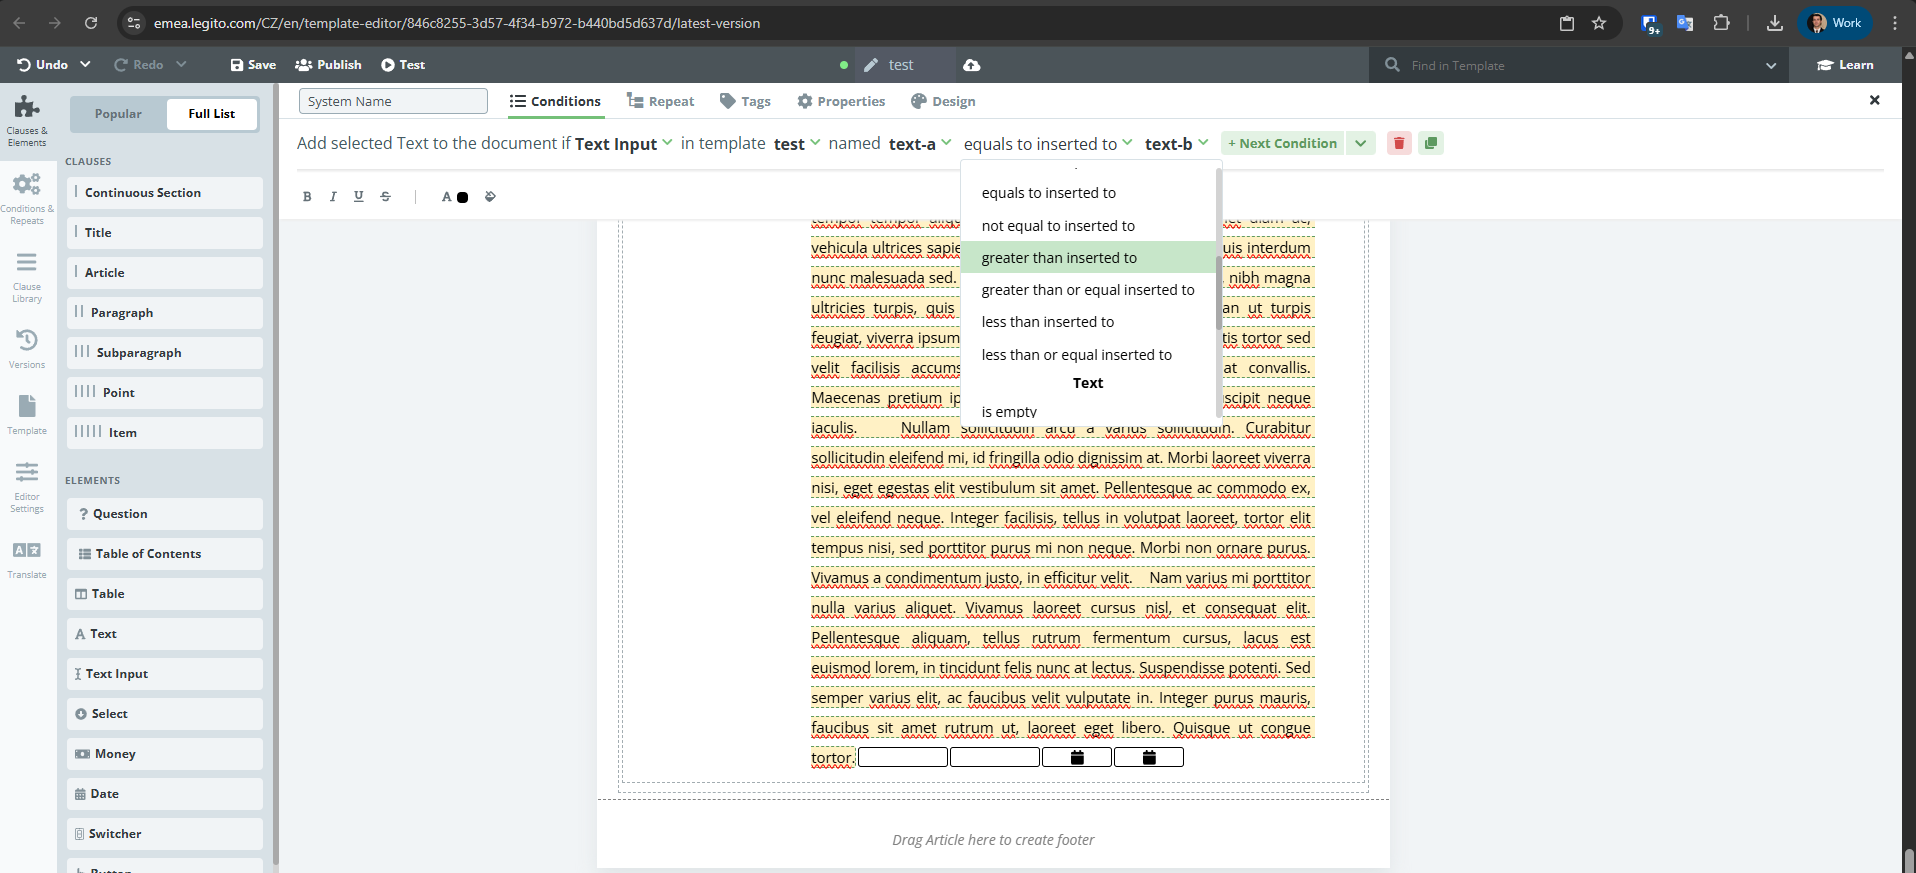
Task: Click the Publish button
Action: pos(329,65)
